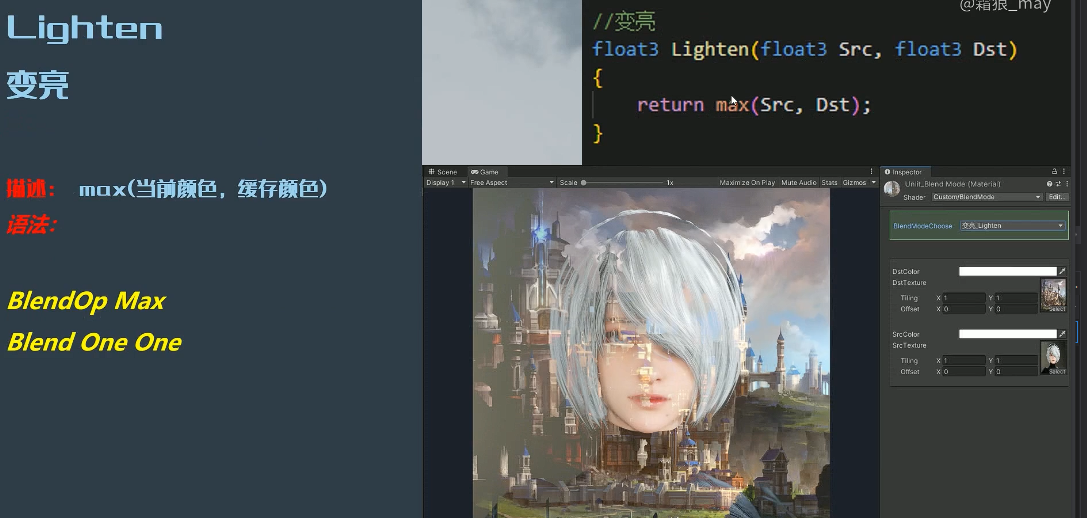Click the 'BlendModeChoose' property label
This screenshot has width=1087, height=518.
point(923,226)
